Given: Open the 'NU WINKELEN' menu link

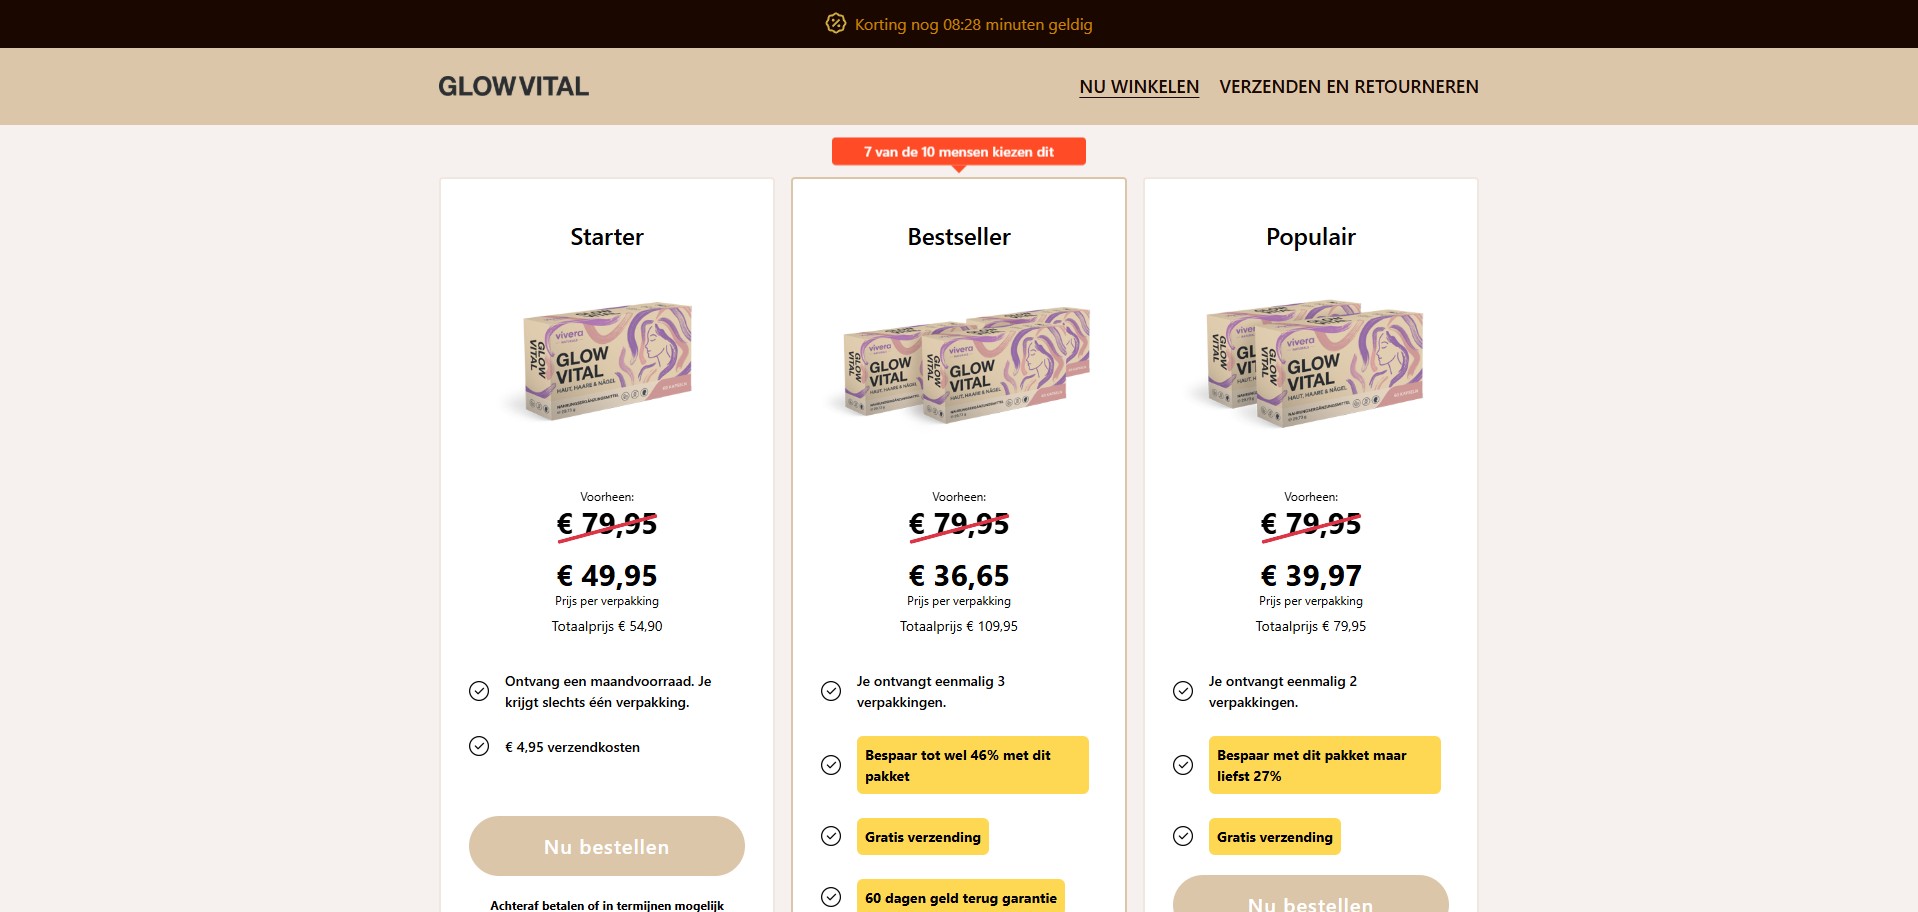Looking at the screenshot, I should pos(1139,87).
